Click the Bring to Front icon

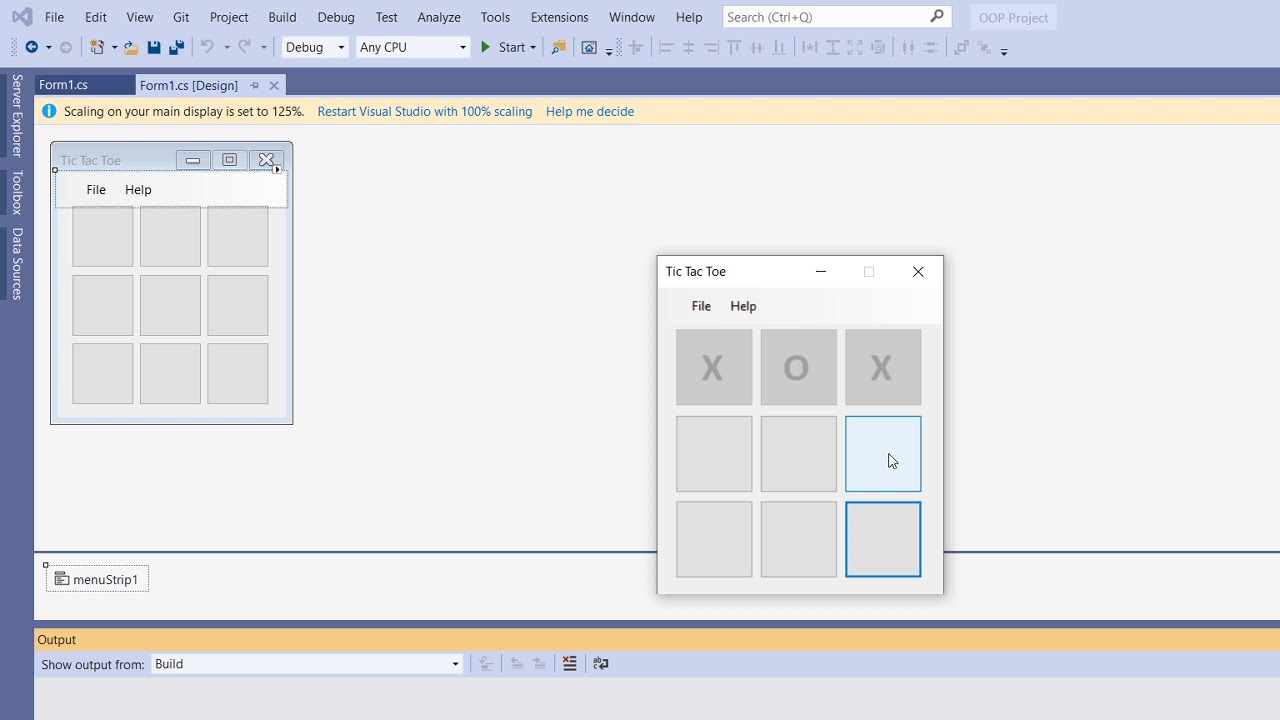click(961, 47)
